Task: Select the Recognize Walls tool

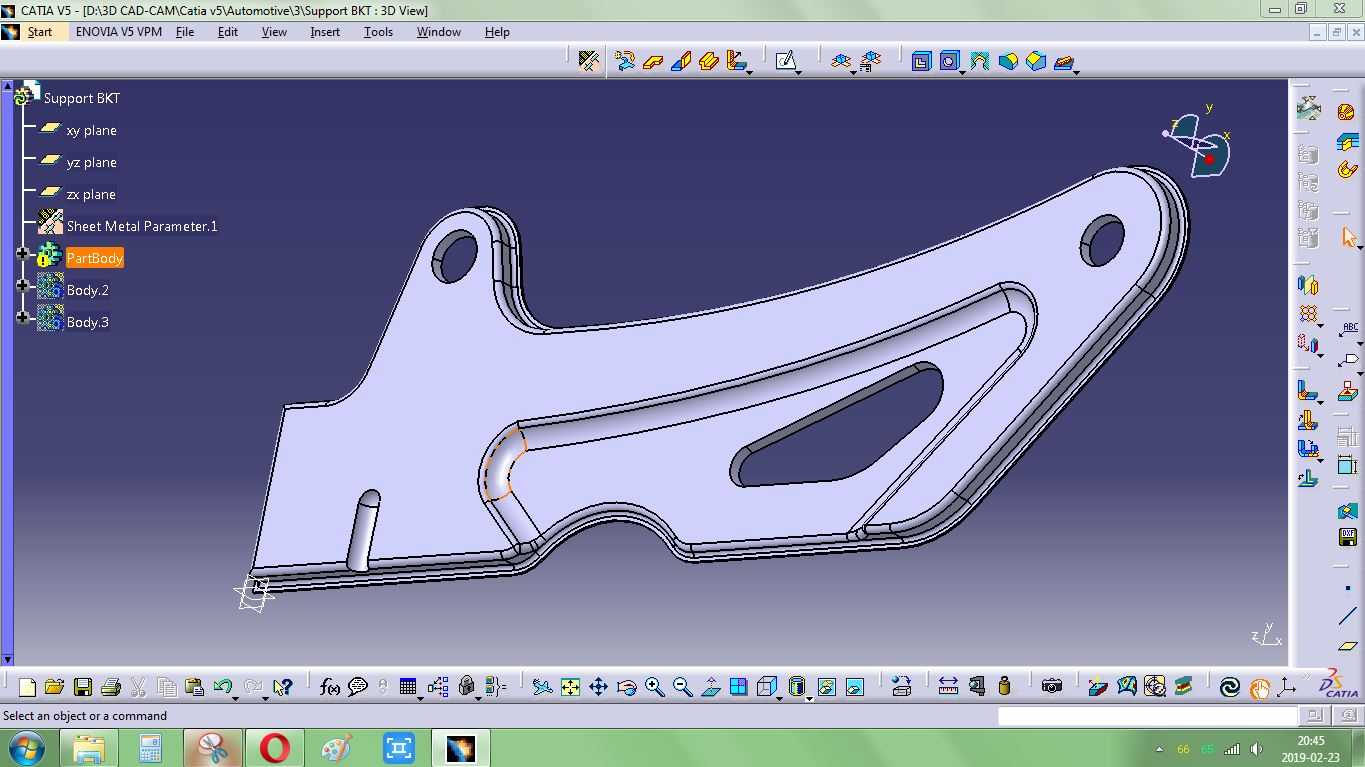Action: click(625, 61)
